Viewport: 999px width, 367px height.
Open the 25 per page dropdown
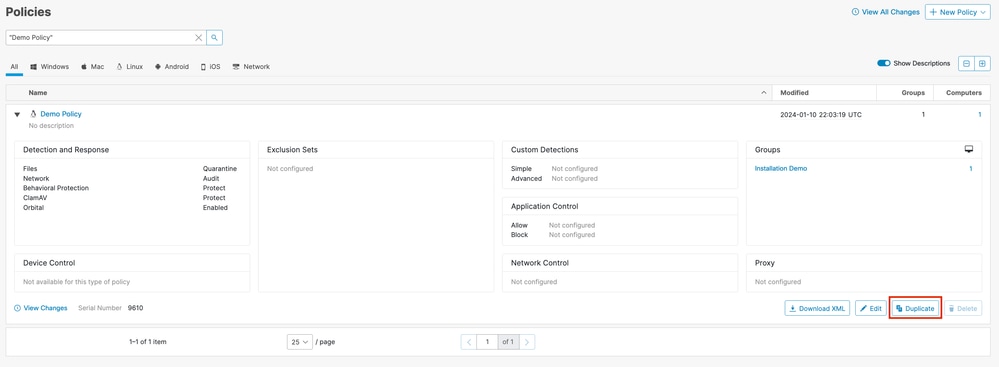299,342
